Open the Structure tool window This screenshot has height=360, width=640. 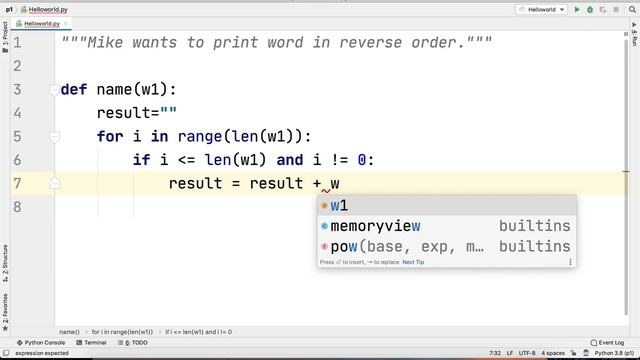click(x=5, y=263)
